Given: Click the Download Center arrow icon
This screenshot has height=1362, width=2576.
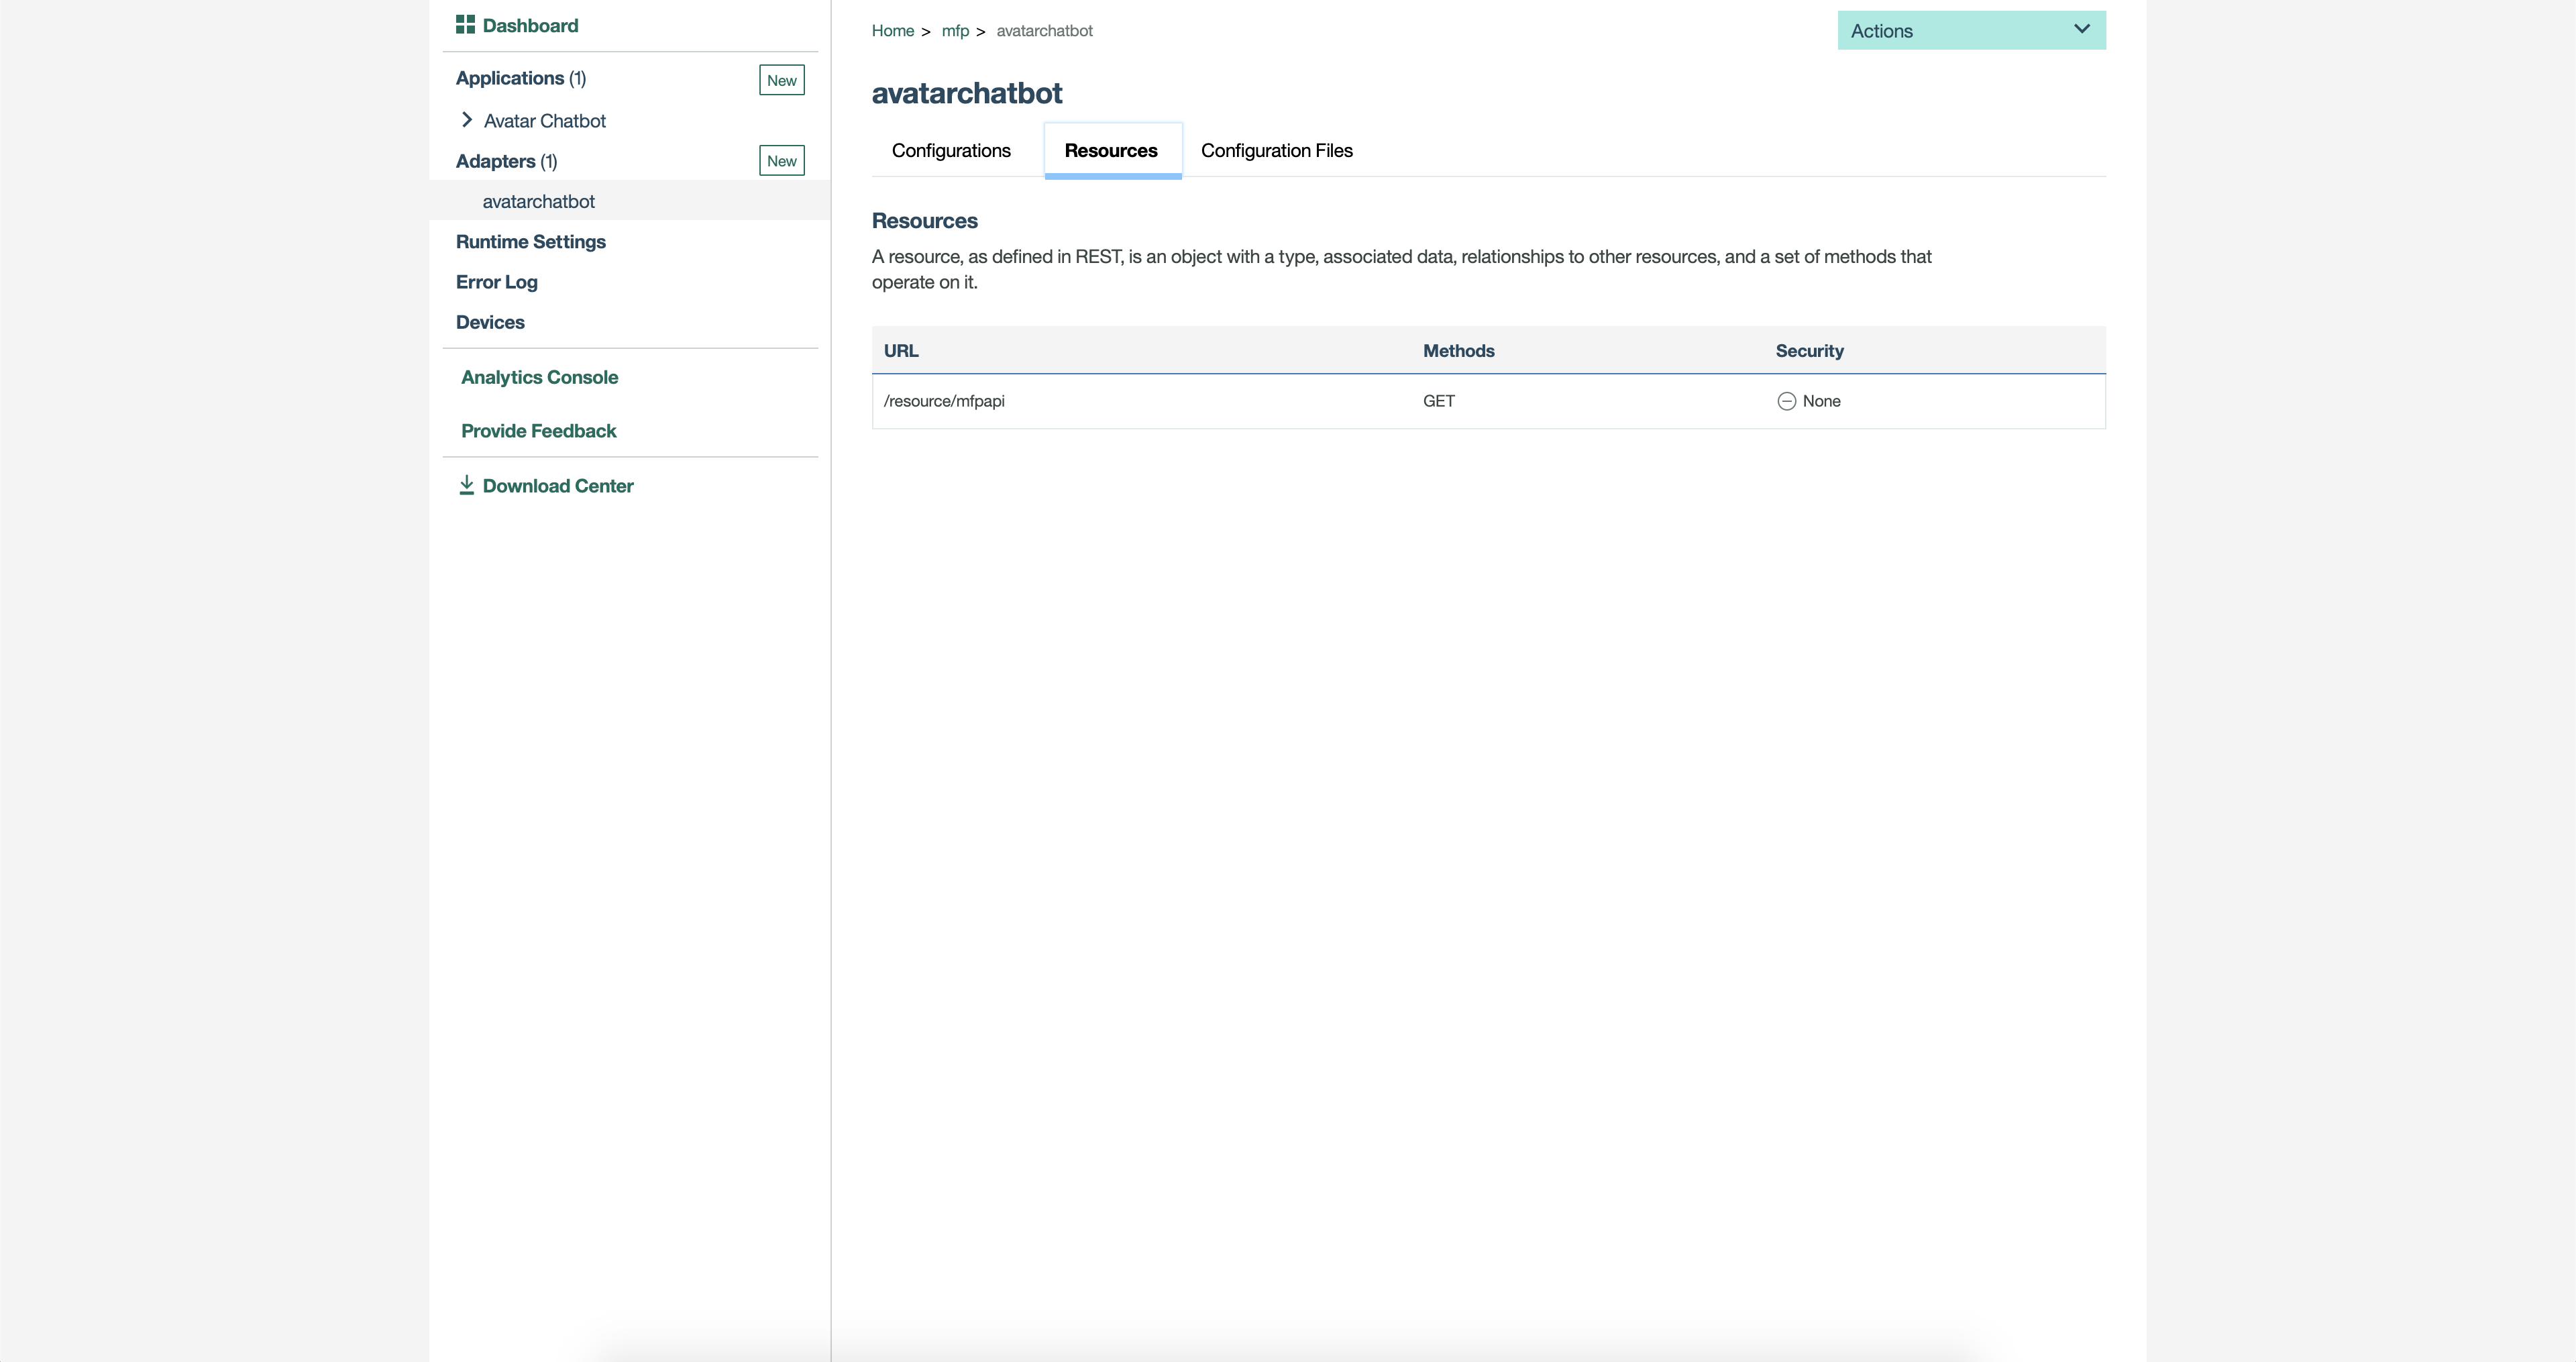Looking at the screenshot, I should point(466,485).
